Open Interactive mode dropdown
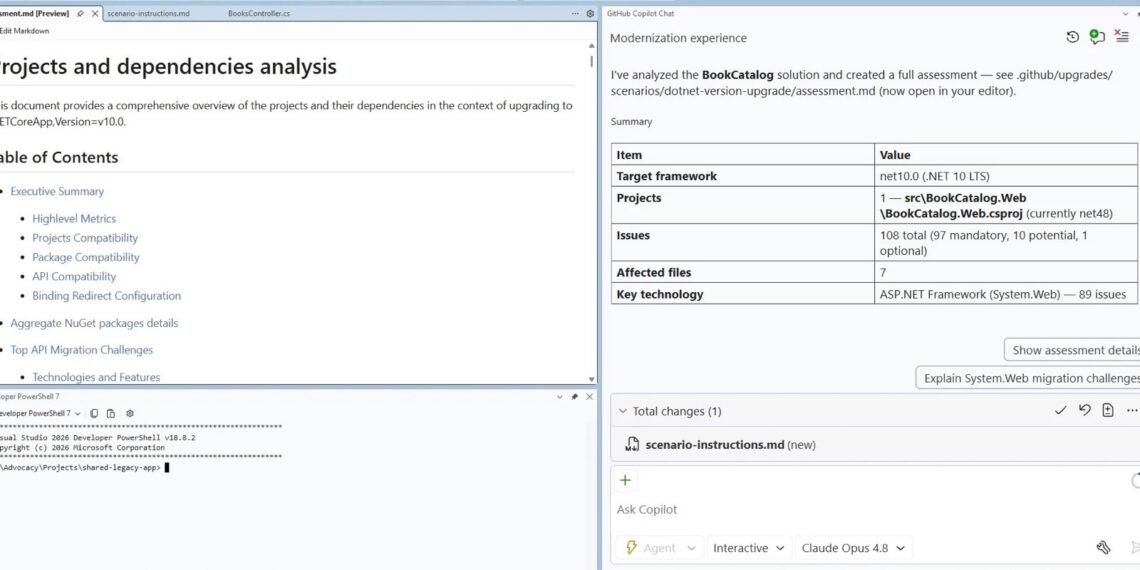 (750, 548)
